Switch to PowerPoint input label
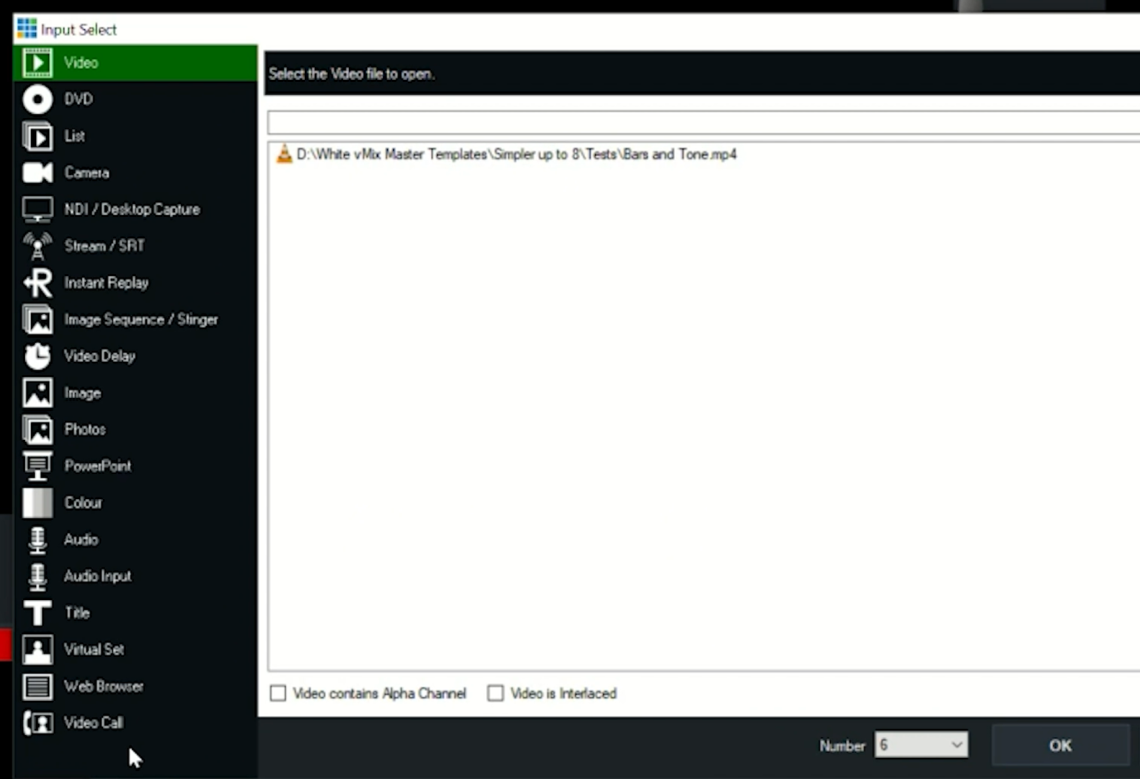The image size is (1140, 779). point(97,466)
